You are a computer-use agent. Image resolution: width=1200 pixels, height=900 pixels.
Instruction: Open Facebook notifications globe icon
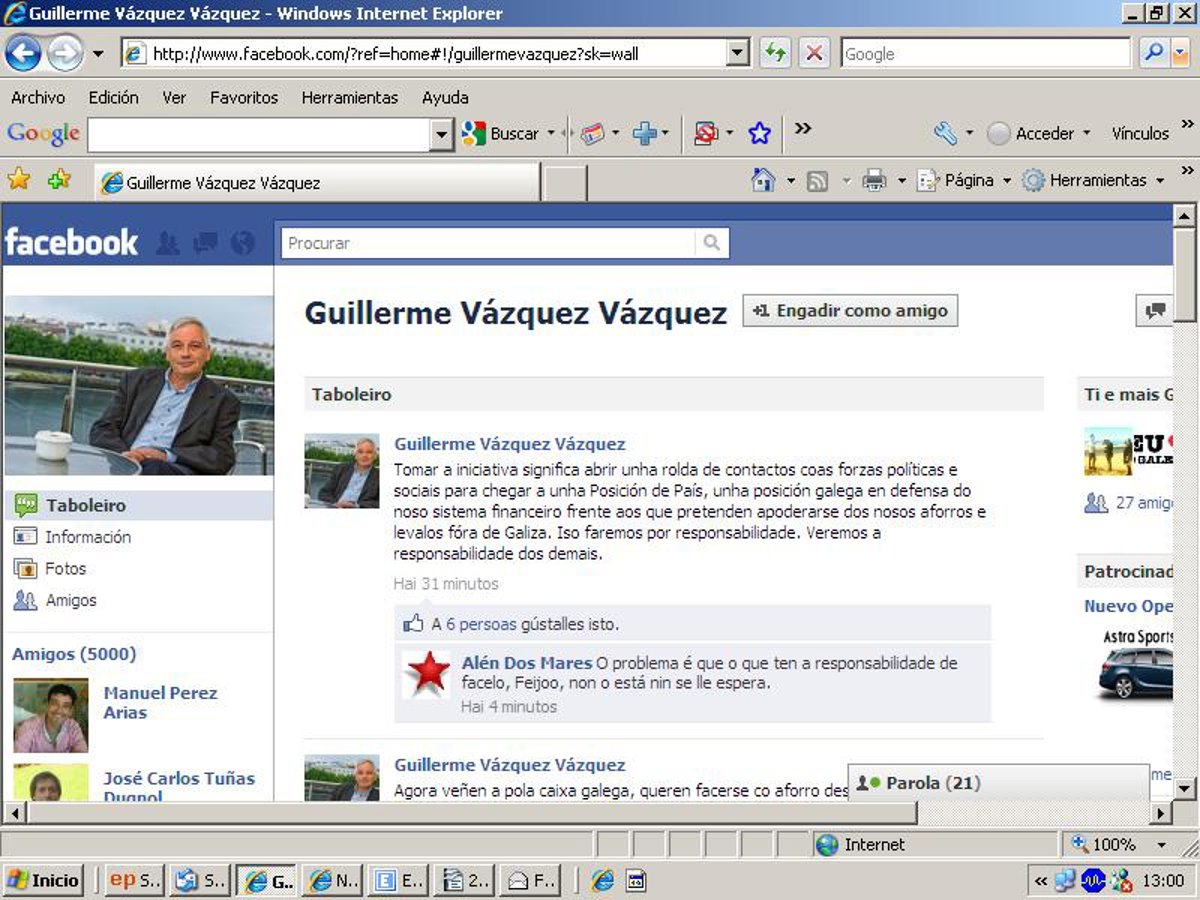click(243, 243)
